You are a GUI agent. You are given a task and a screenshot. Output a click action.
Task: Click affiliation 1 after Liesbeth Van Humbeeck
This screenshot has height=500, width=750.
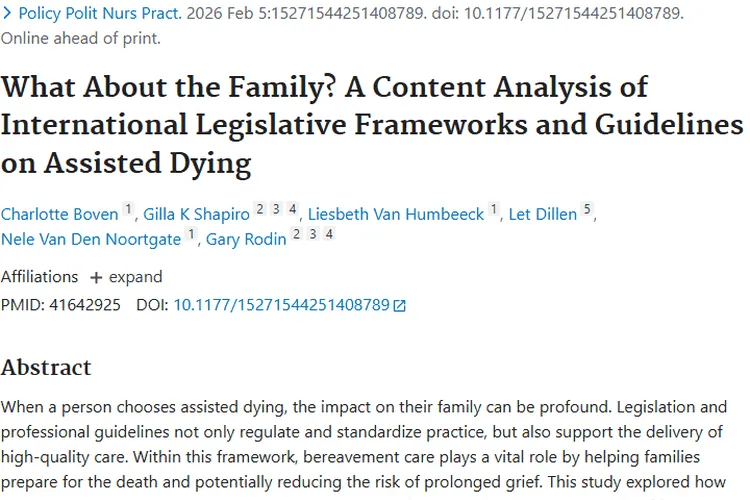[x=493, y=210]
